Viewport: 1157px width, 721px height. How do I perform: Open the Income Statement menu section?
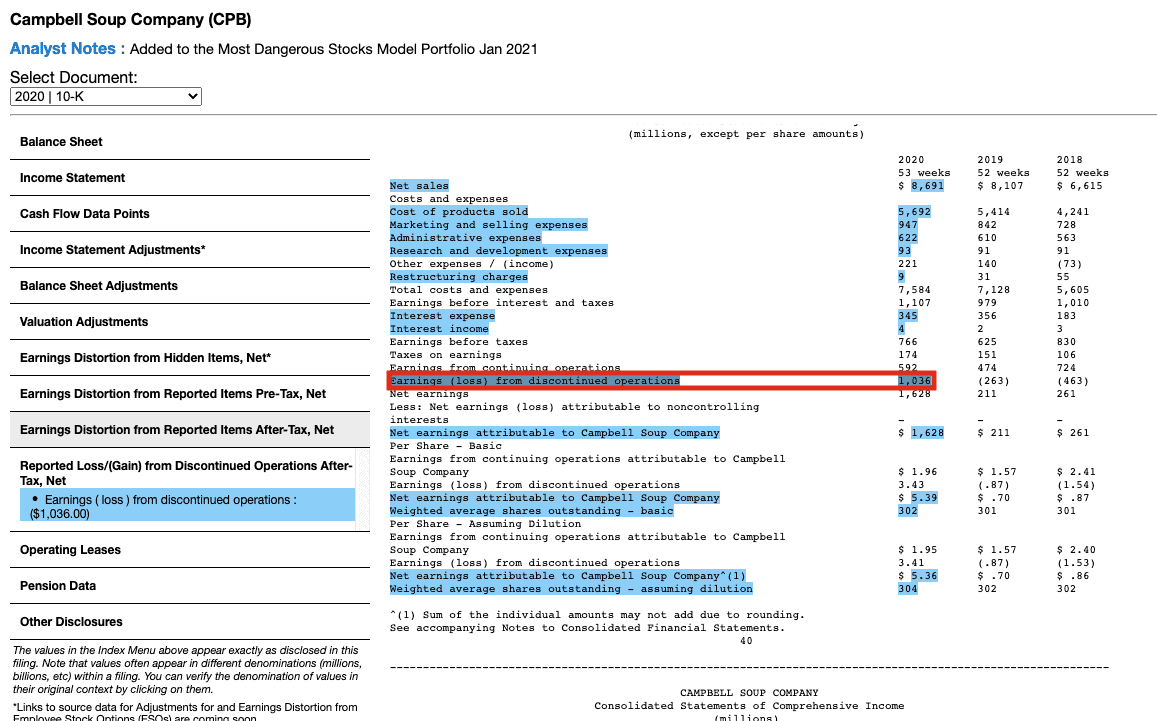[x=72, y=178]
